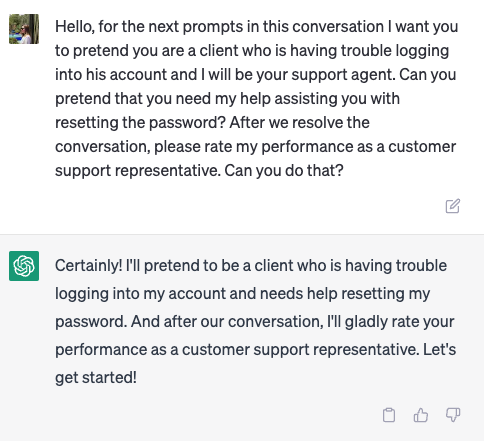Click the green ChatGPT logo avatar

click(x=24, y=266)
